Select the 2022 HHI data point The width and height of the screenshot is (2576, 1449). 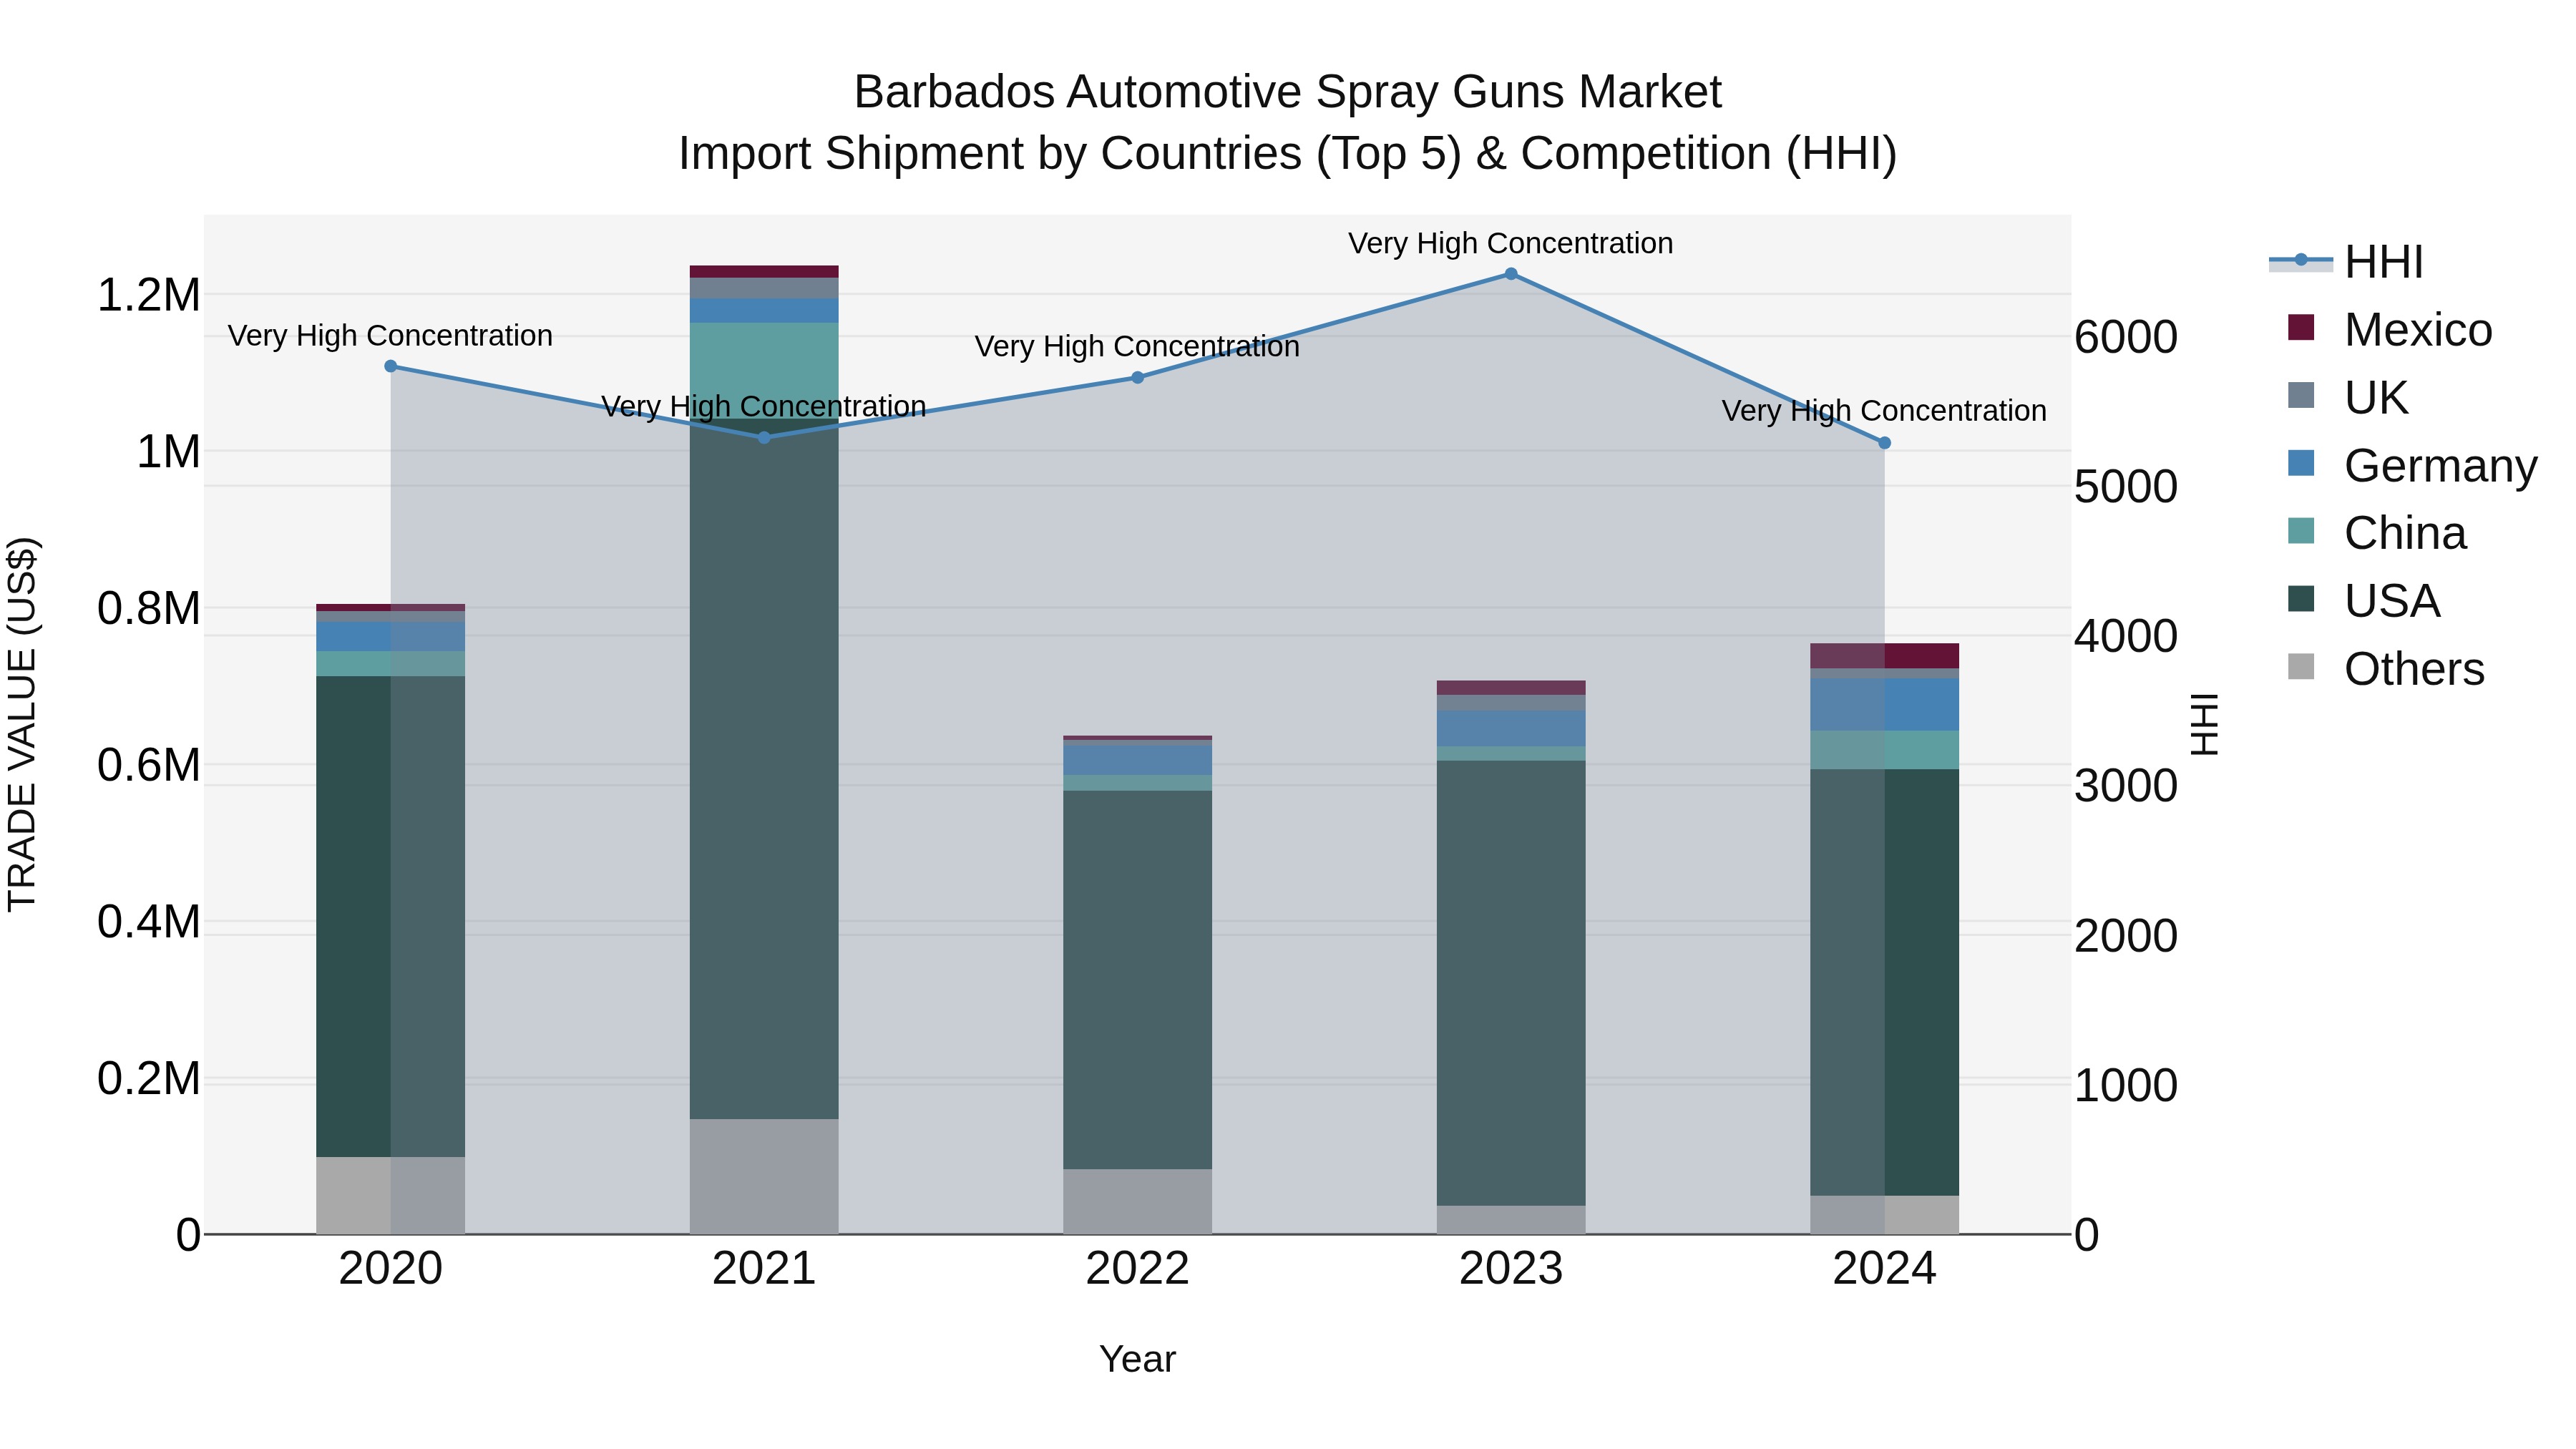[1137, 378]
